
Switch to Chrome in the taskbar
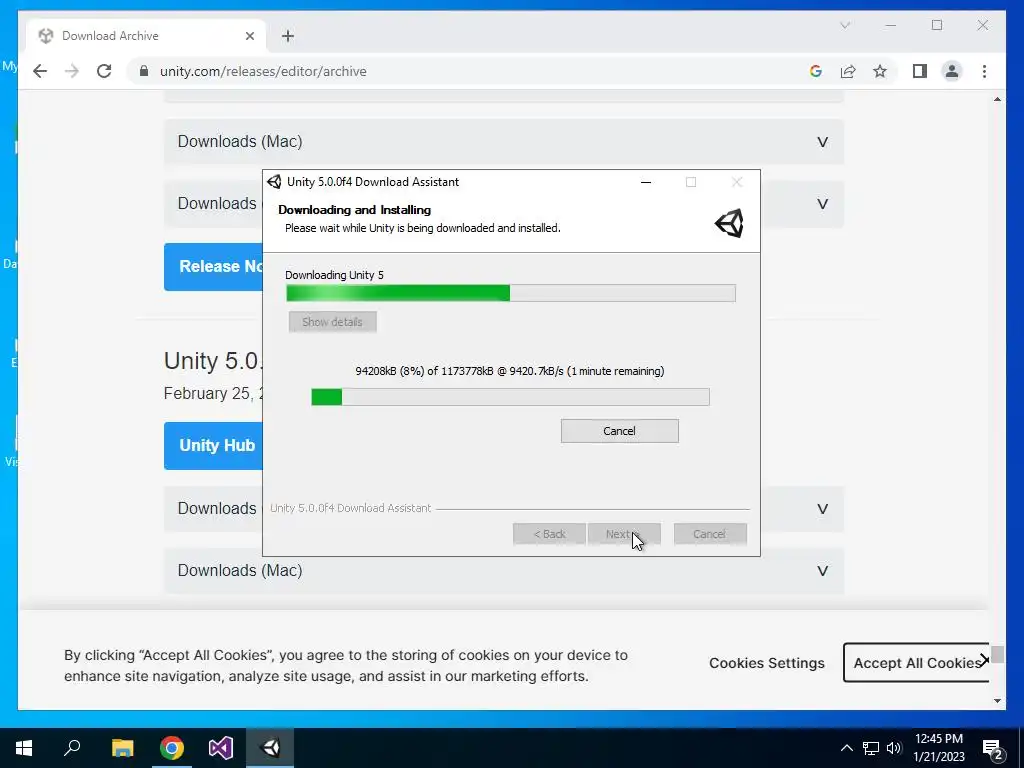pos(172,748)
